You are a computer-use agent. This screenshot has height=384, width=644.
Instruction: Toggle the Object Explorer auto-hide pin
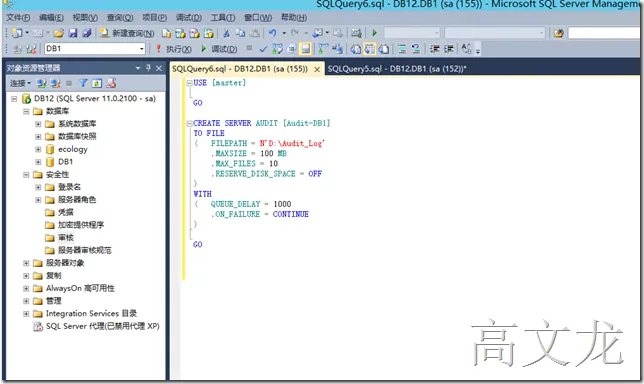click(x=148, y=68)
